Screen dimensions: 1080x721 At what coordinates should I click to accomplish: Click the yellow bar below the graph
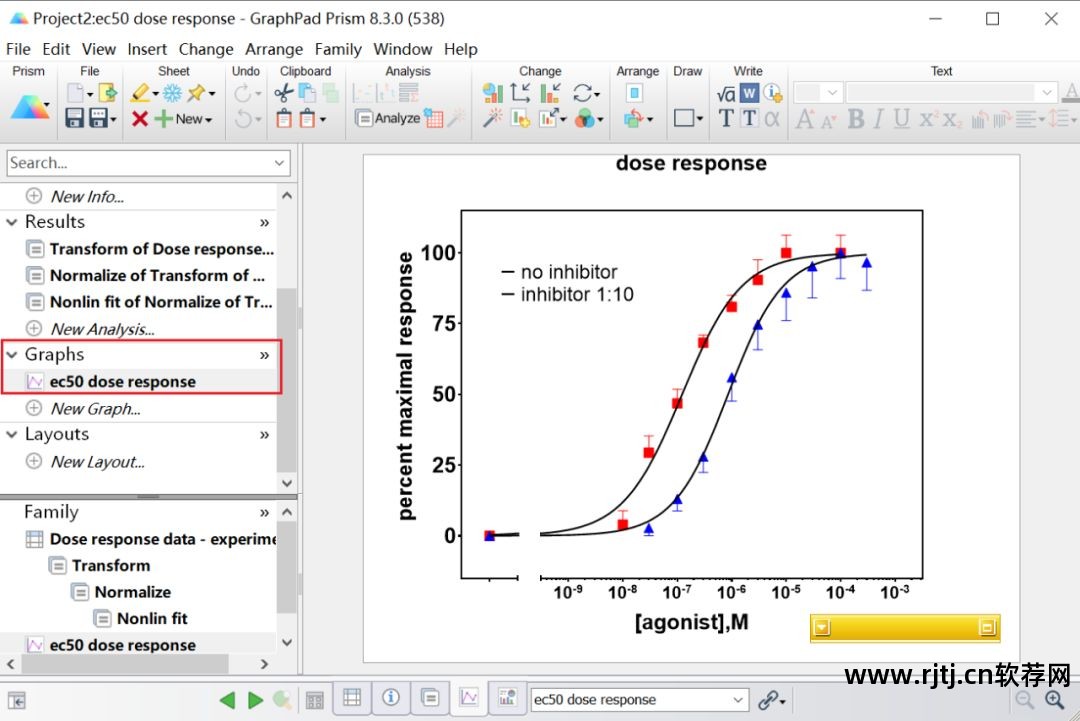pyautogui.click(x=904, y=628)
